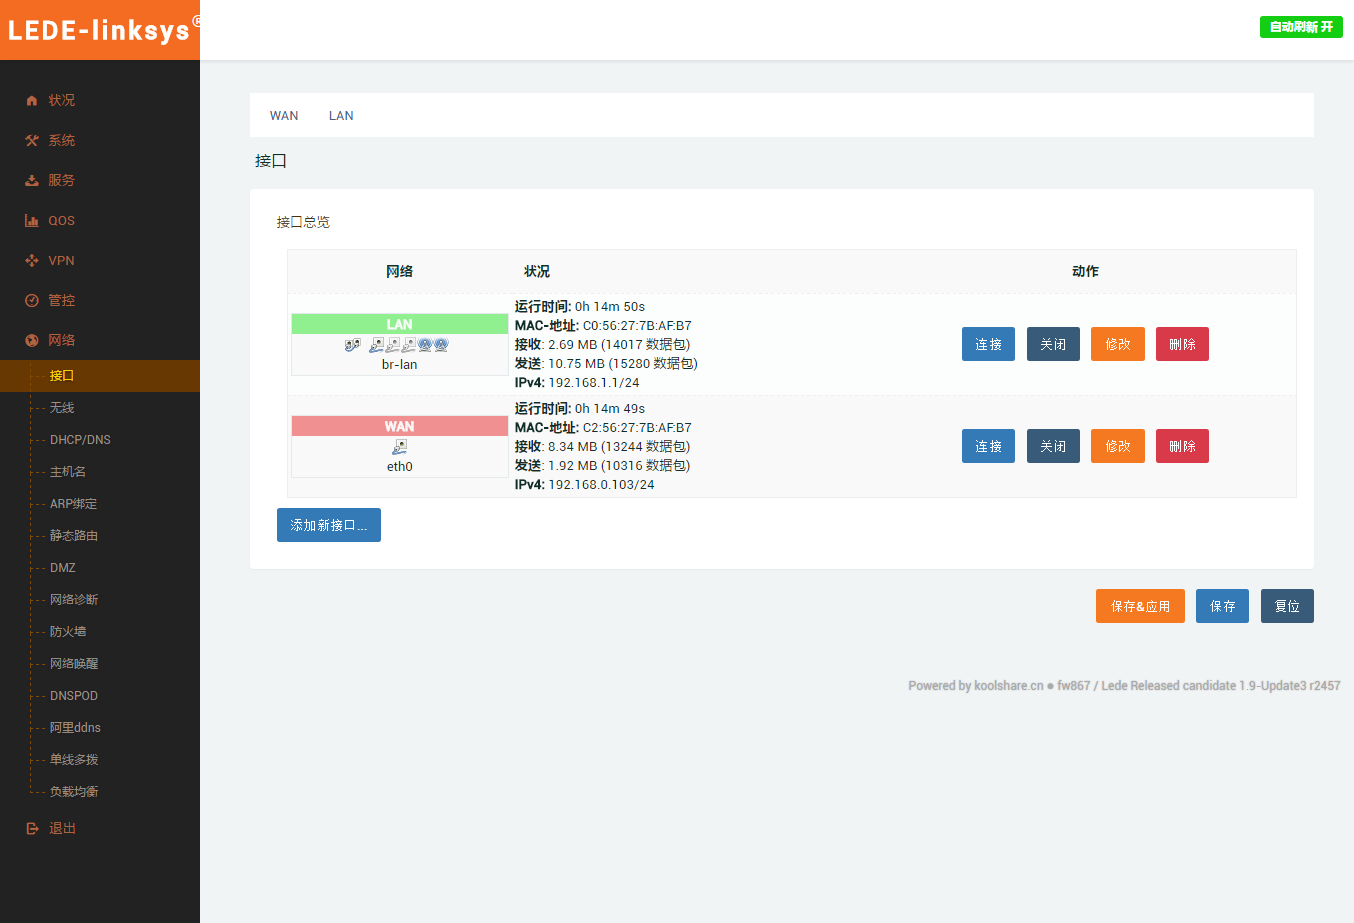Toggle the 自动刷新 auto-refresh switch
The image size is (1354, 923).
click(x=1300, y=27)
